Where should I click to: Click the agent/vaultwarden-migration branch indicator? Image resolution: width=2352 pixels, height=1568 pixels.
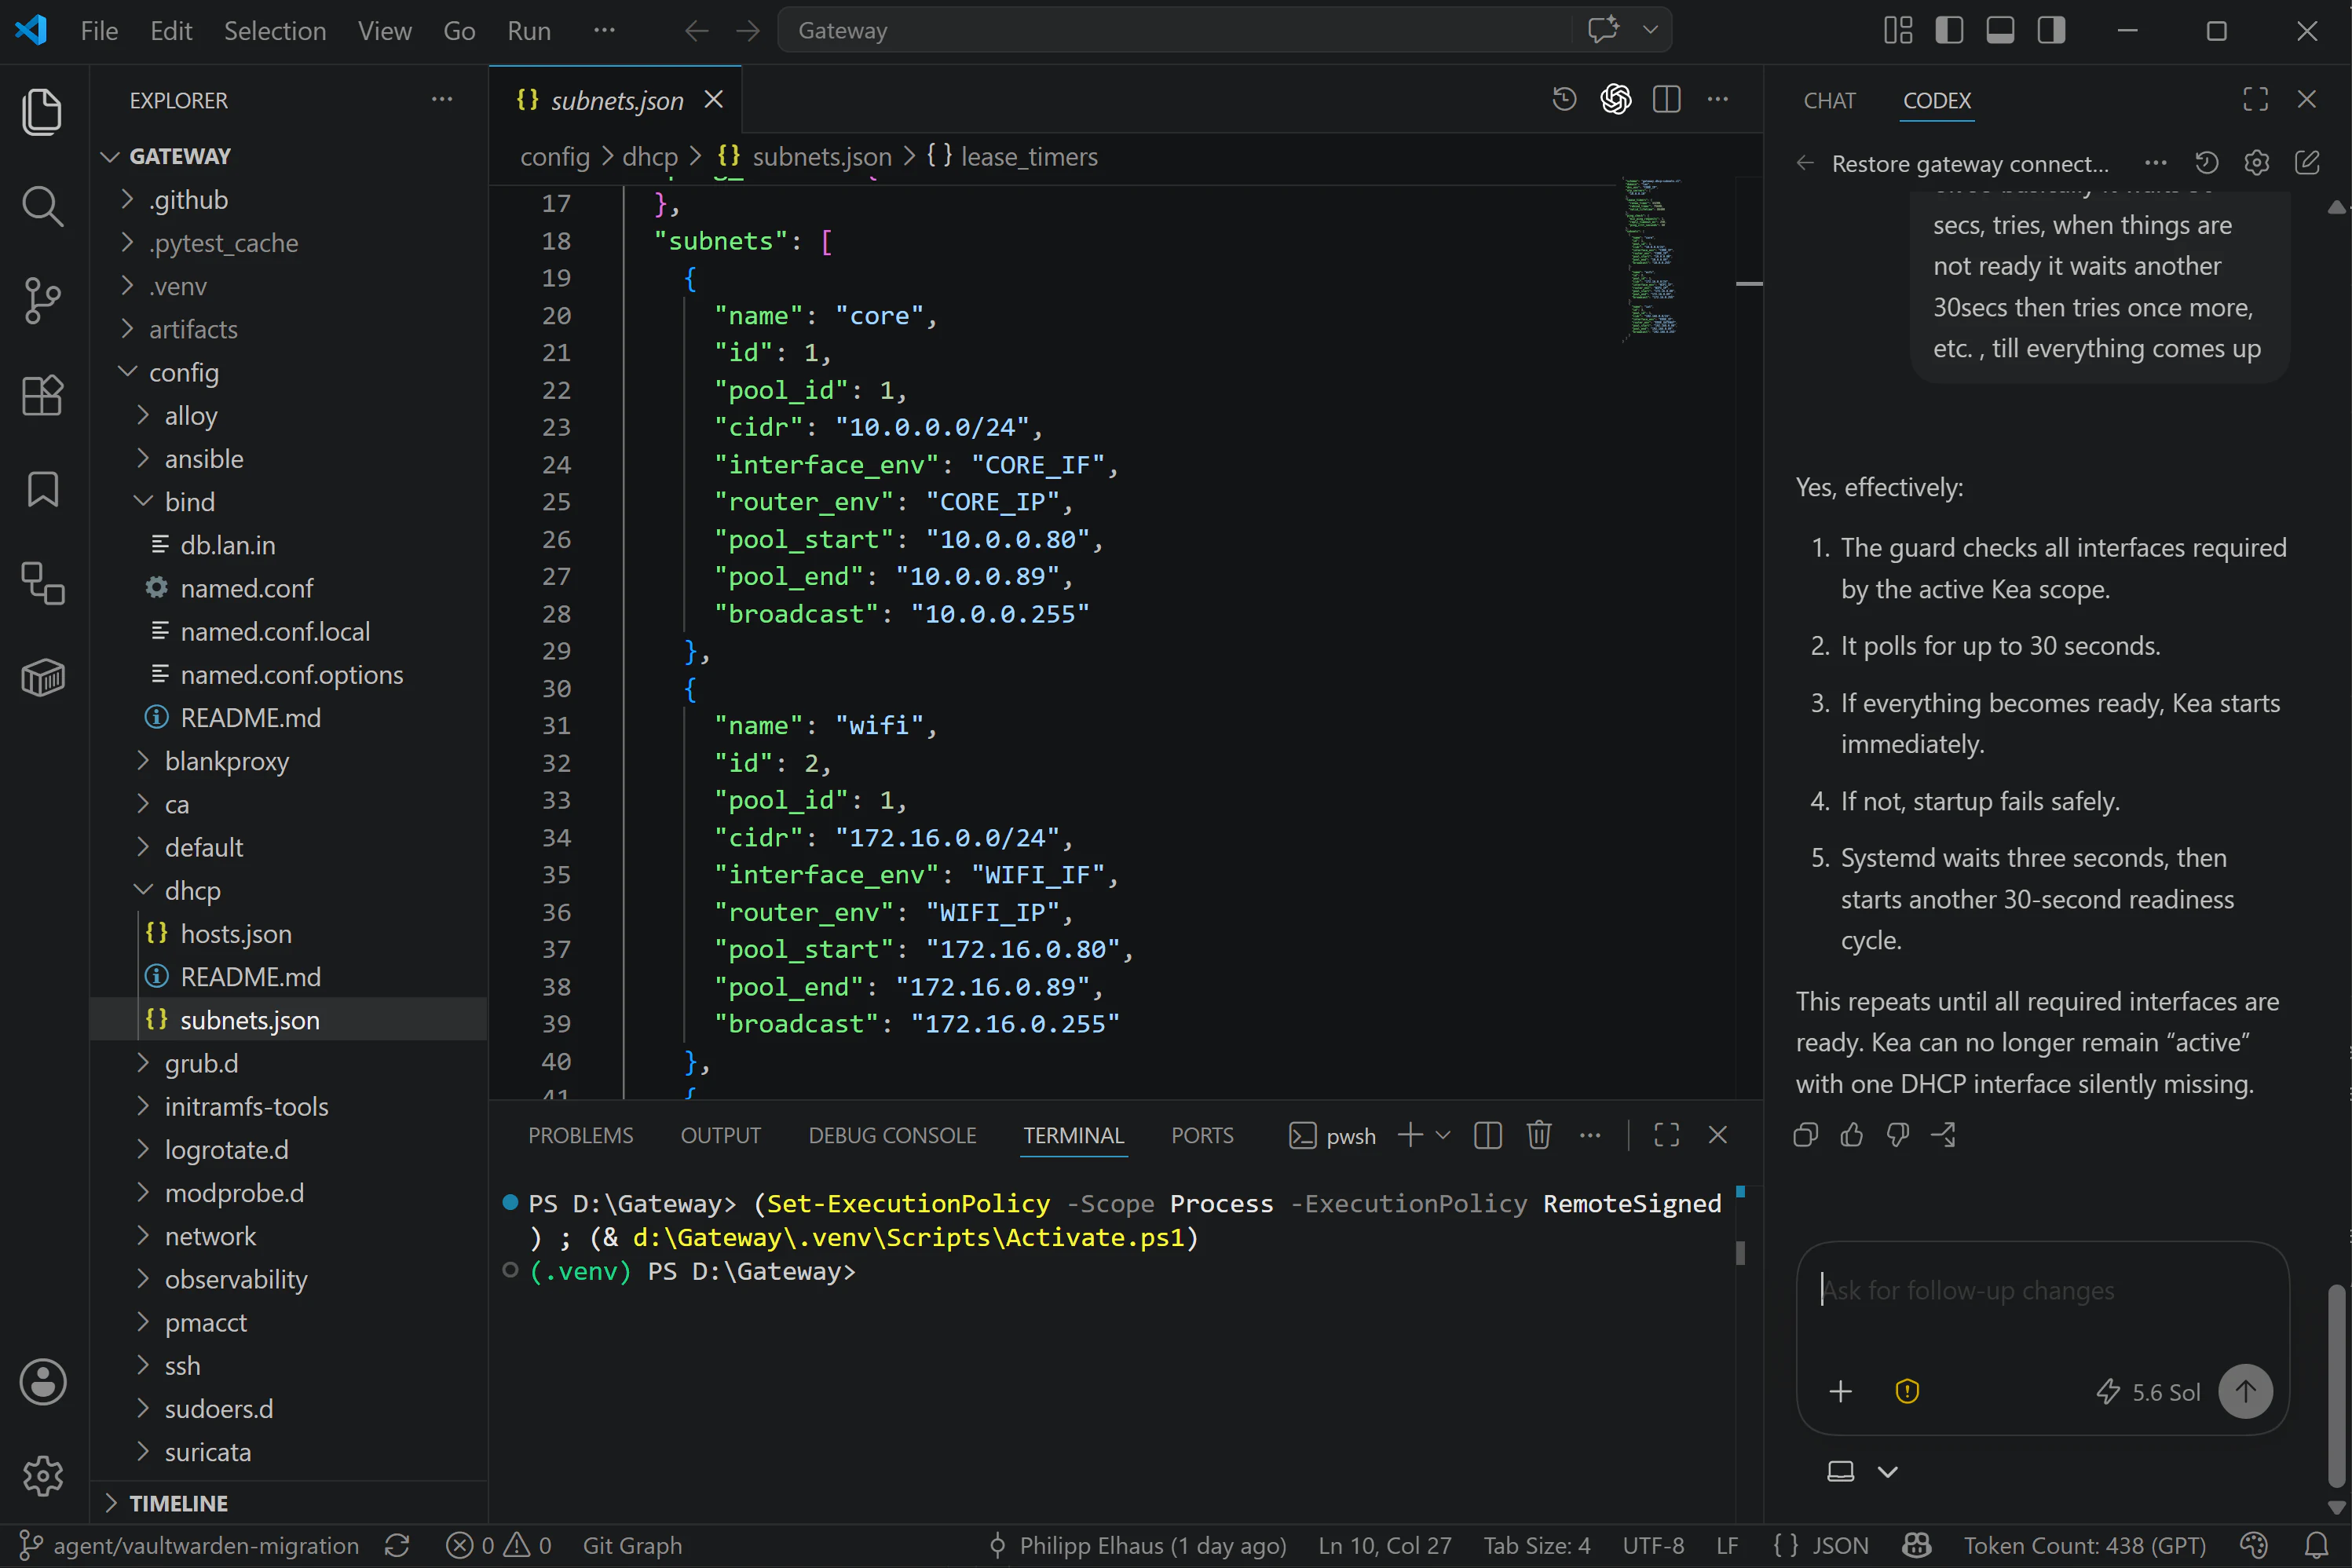[x=190, y=1545]
